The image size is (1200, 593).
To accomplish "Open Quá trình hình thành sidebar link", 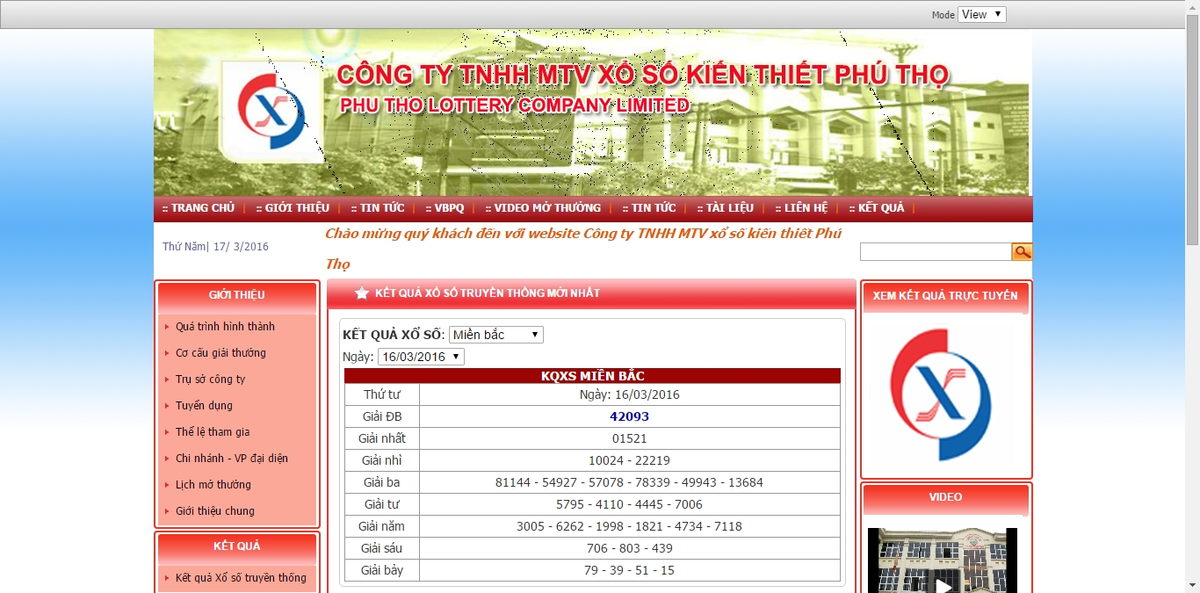I will coord(225,326).
